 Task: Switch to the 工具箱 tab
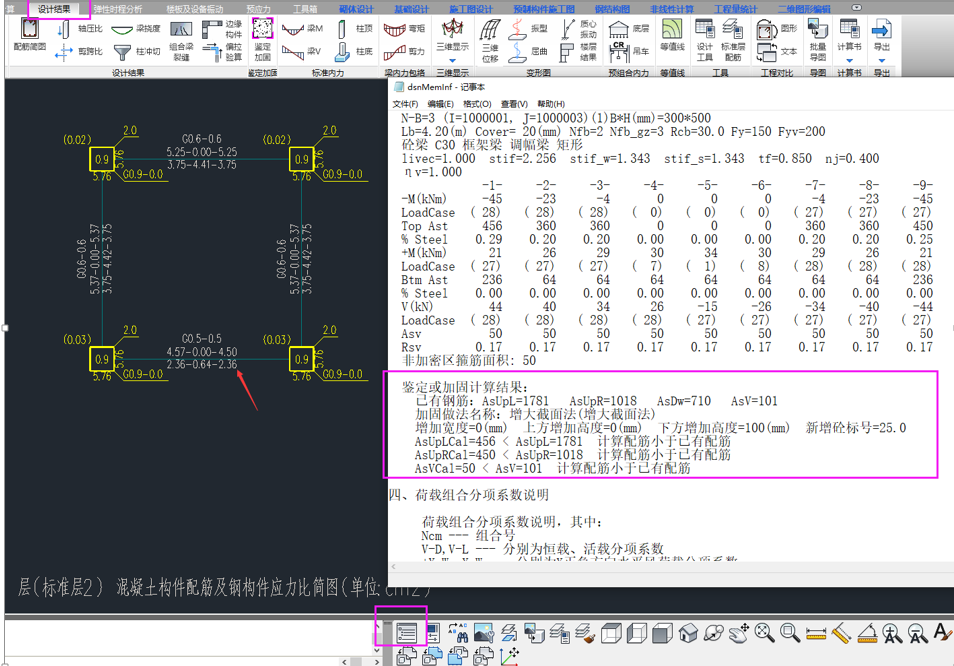(x=305, y=9)
